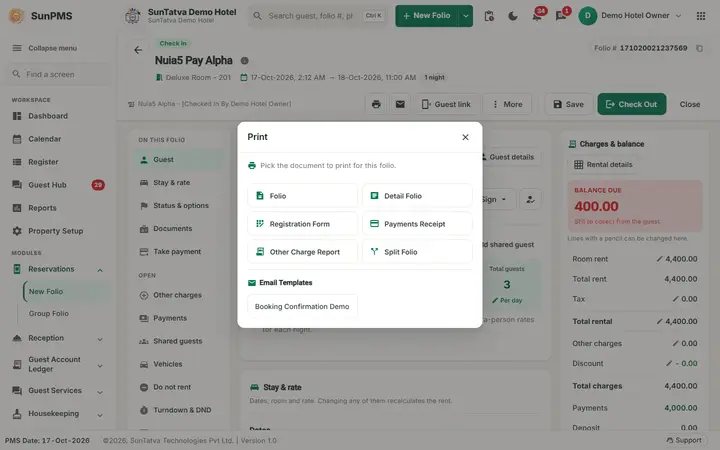Edit Tax value with the pencil icon

tap(675, 299)
